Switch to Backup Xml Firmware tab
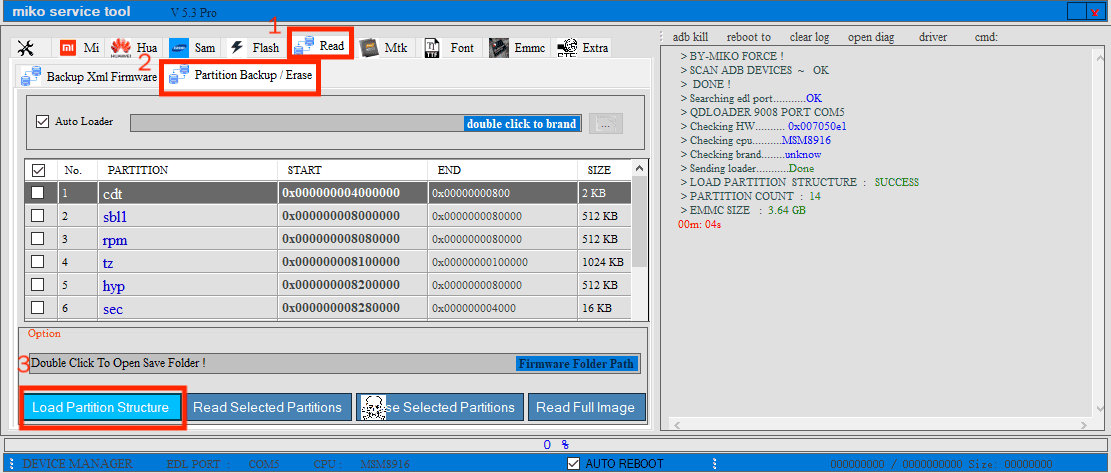This screenshot has height=473, width=1111. [88, 76]
